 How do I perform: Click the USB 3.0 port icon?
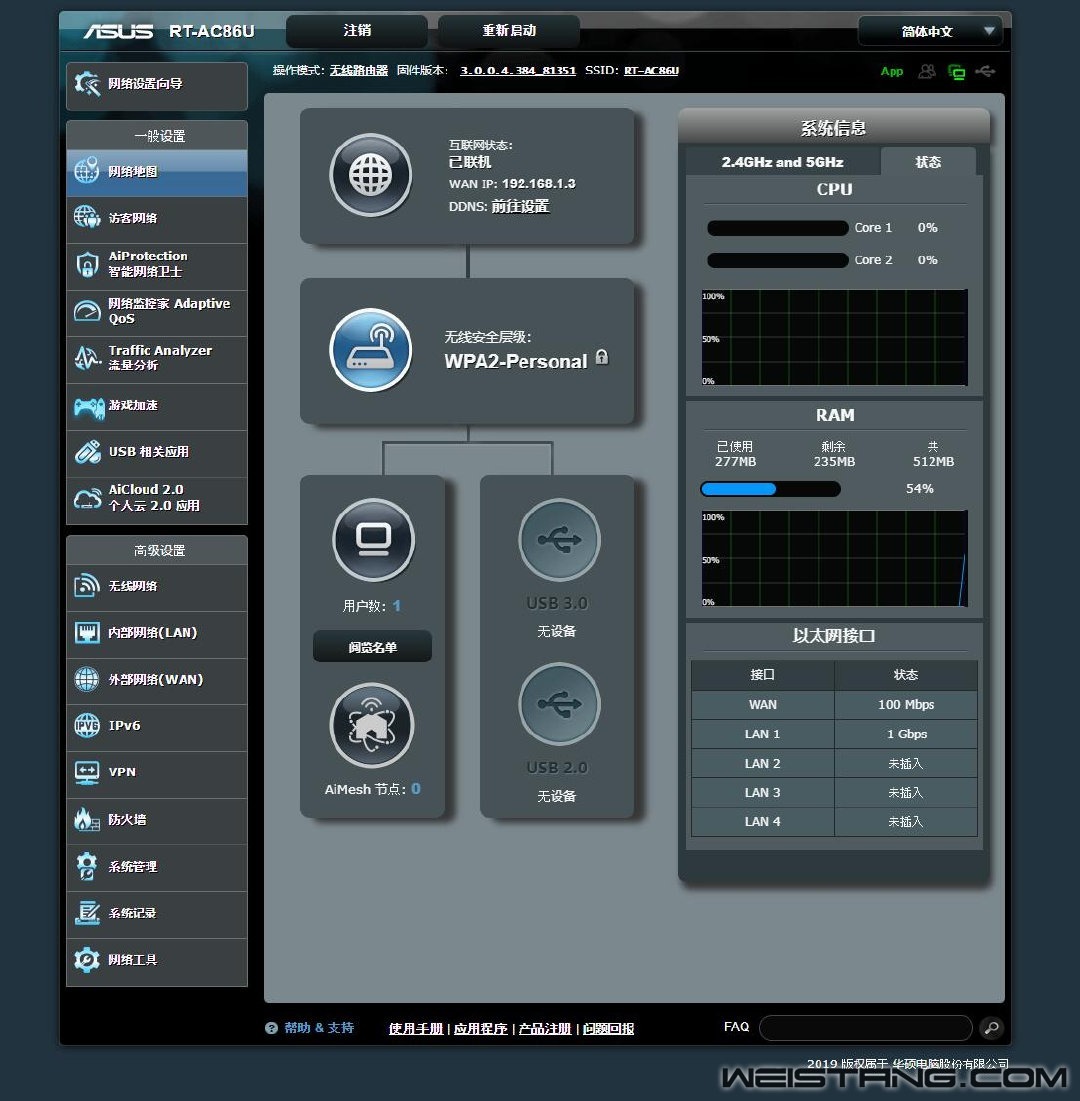559,540
